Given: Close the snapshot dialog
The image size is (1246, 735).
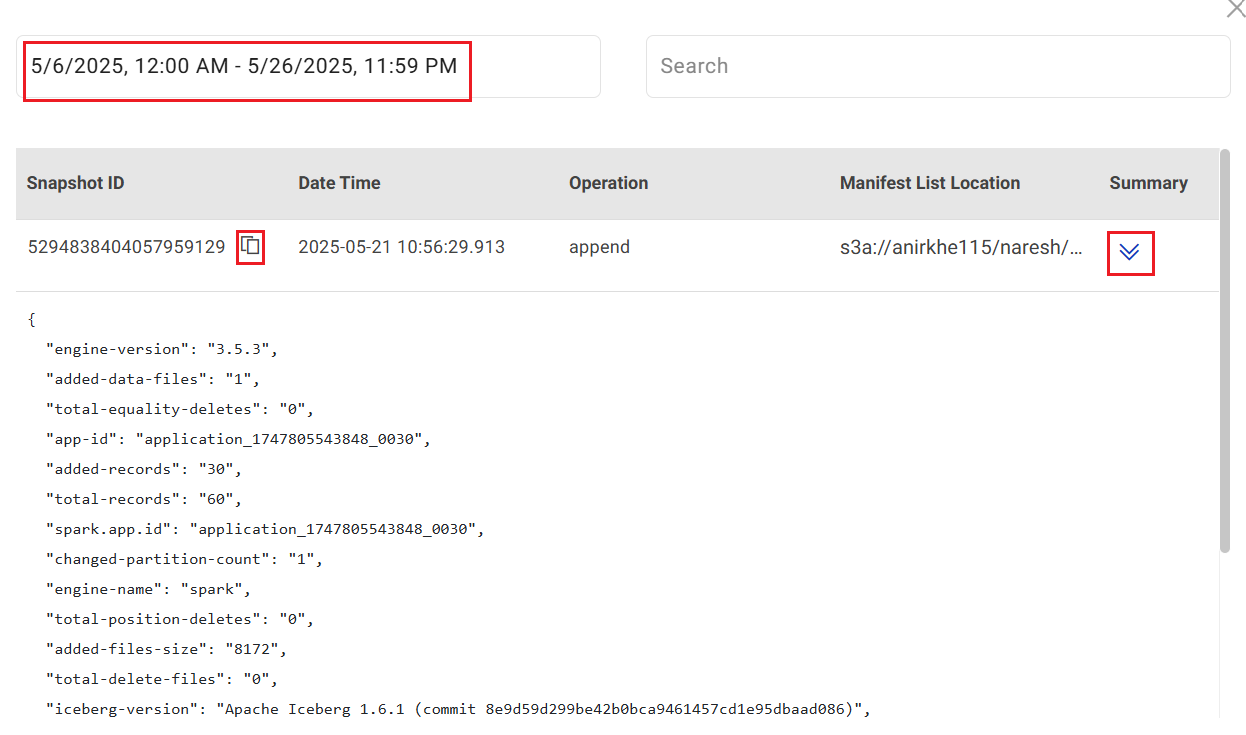Looking at the screenshot, I should [1235, 8].
